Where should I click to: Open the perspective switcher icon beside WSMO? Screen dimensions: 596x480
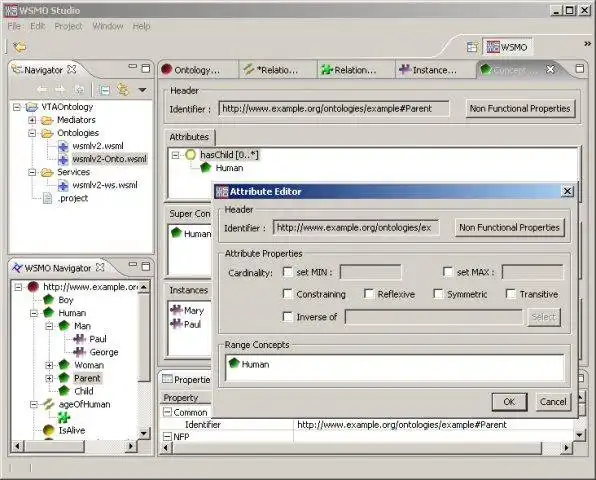(472, 47)
